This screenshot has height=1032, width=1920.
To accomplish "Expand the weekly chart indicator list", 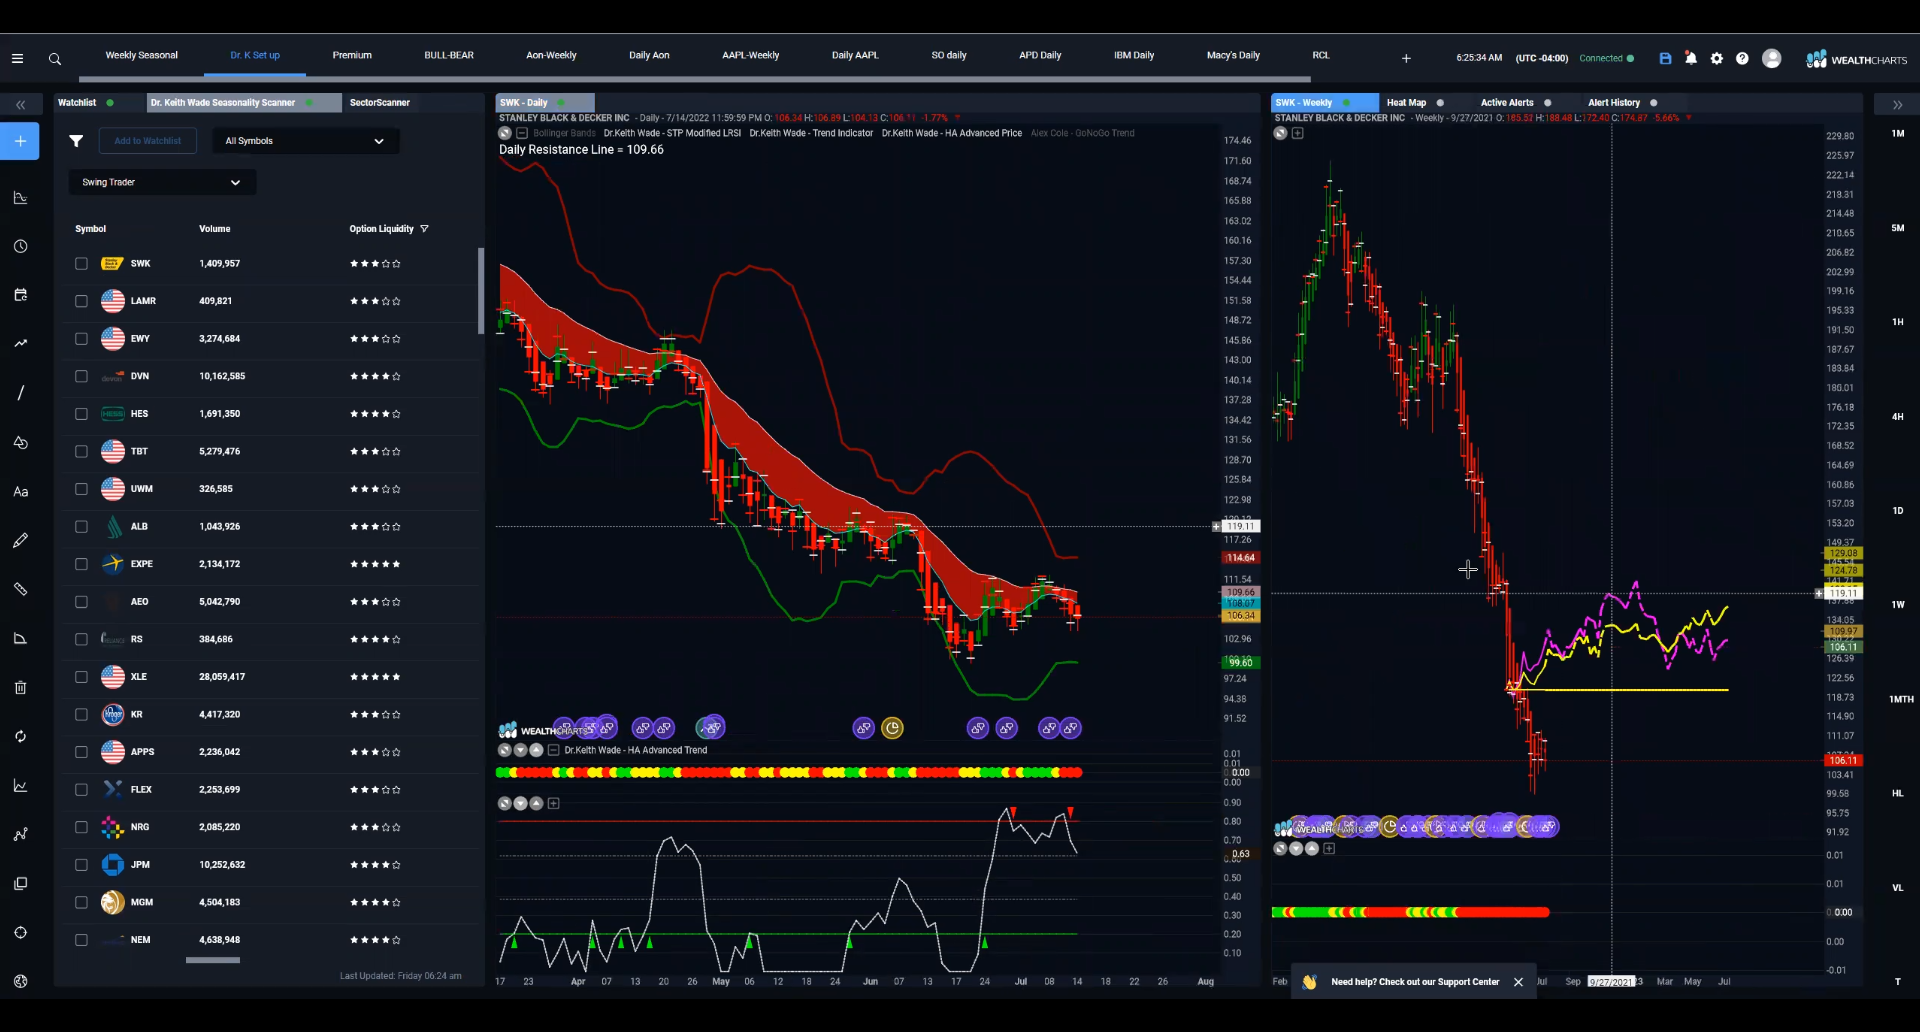I will (x=1297, y=133).
